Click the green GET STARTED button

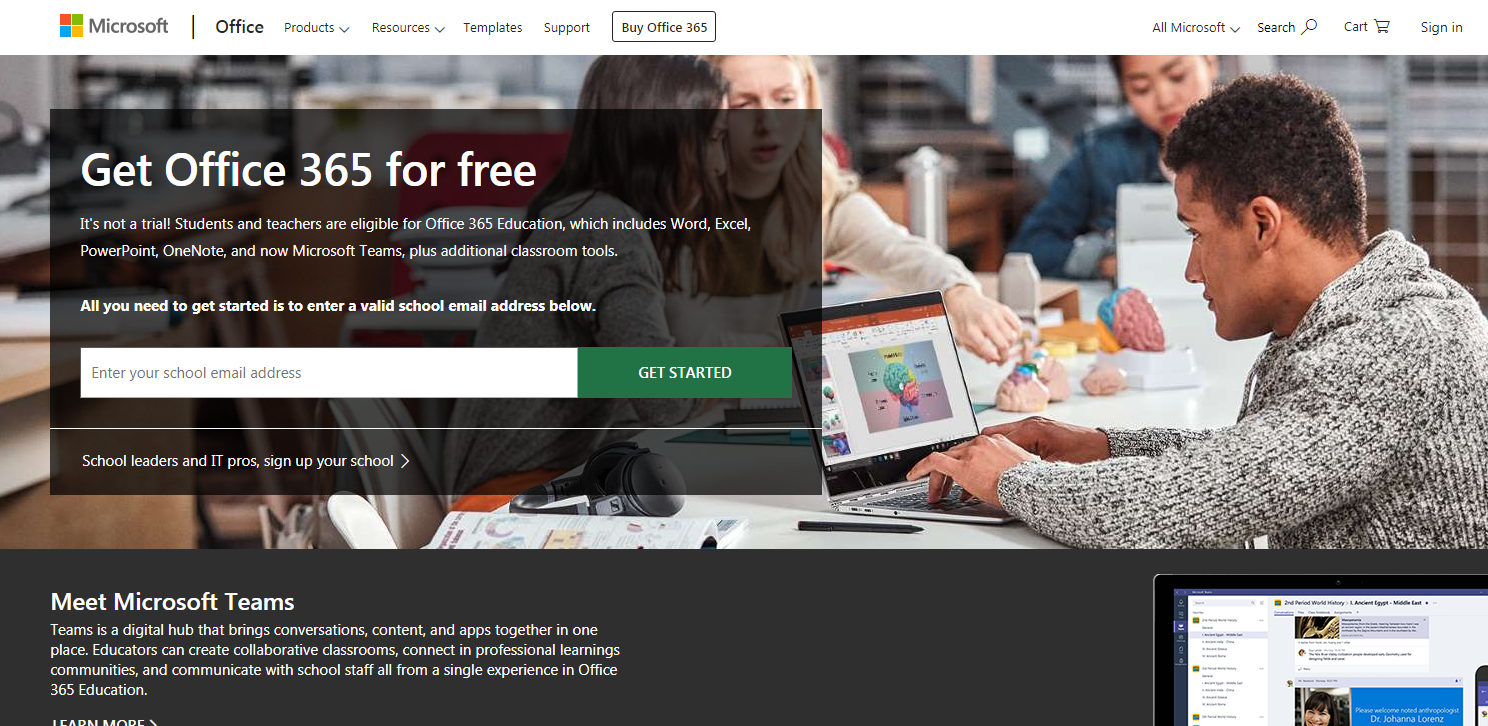685,373
